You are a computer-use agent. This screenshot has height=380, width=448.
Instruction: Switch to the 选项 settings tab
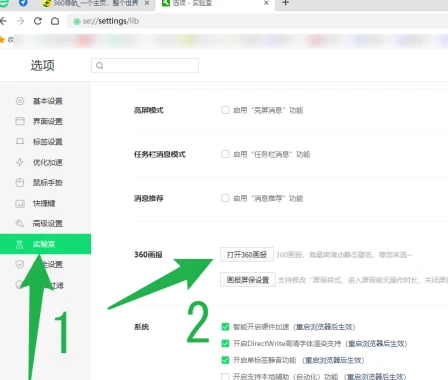[x=215, y=4]
